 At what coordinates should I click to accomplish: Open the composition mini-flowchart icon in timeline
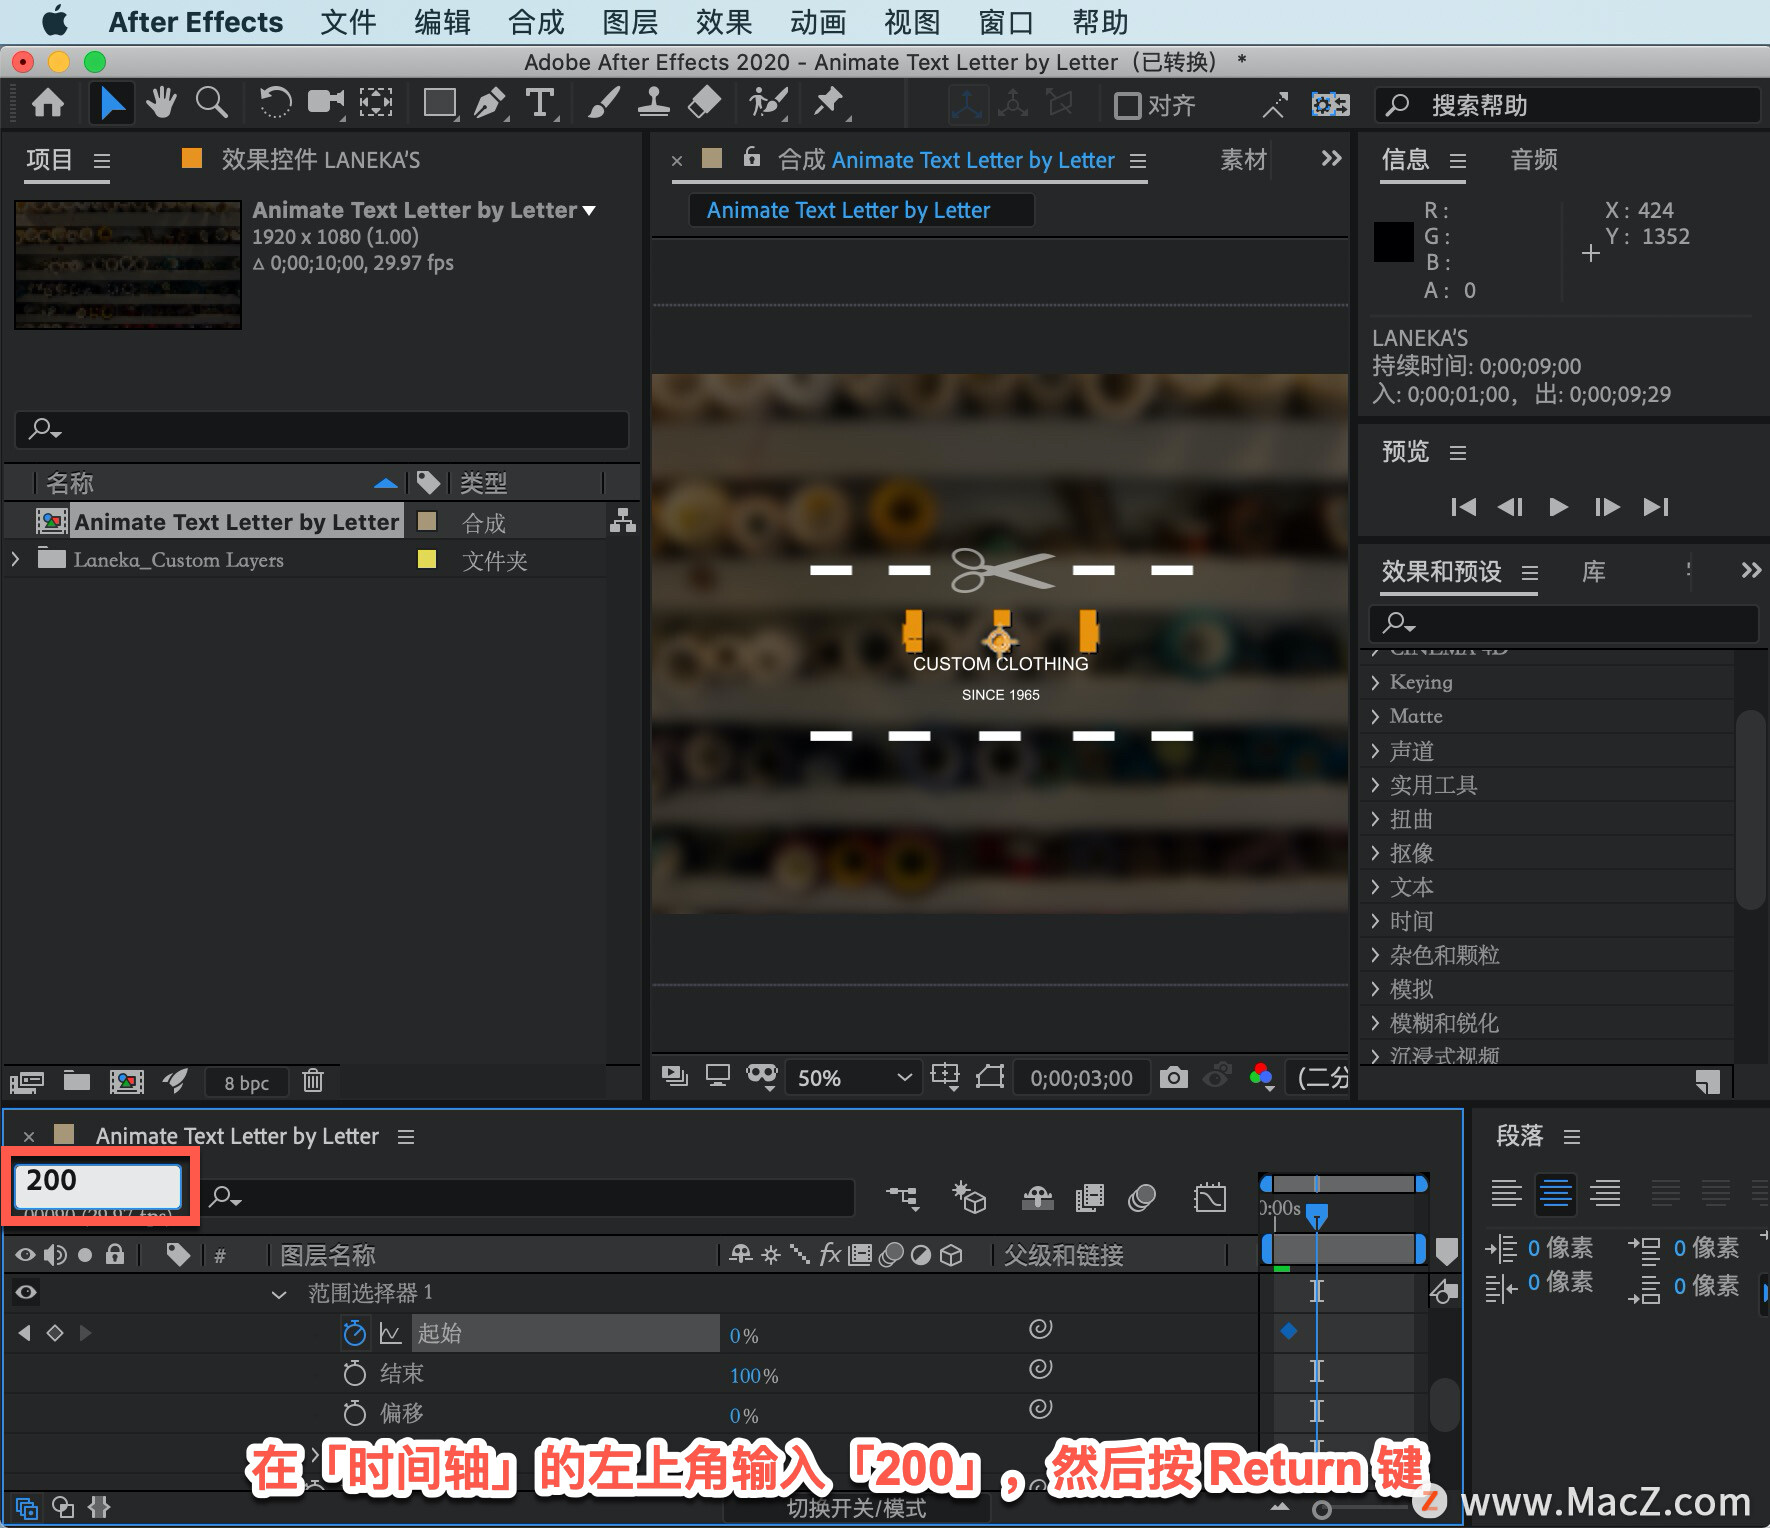(x=903, y=1197)
